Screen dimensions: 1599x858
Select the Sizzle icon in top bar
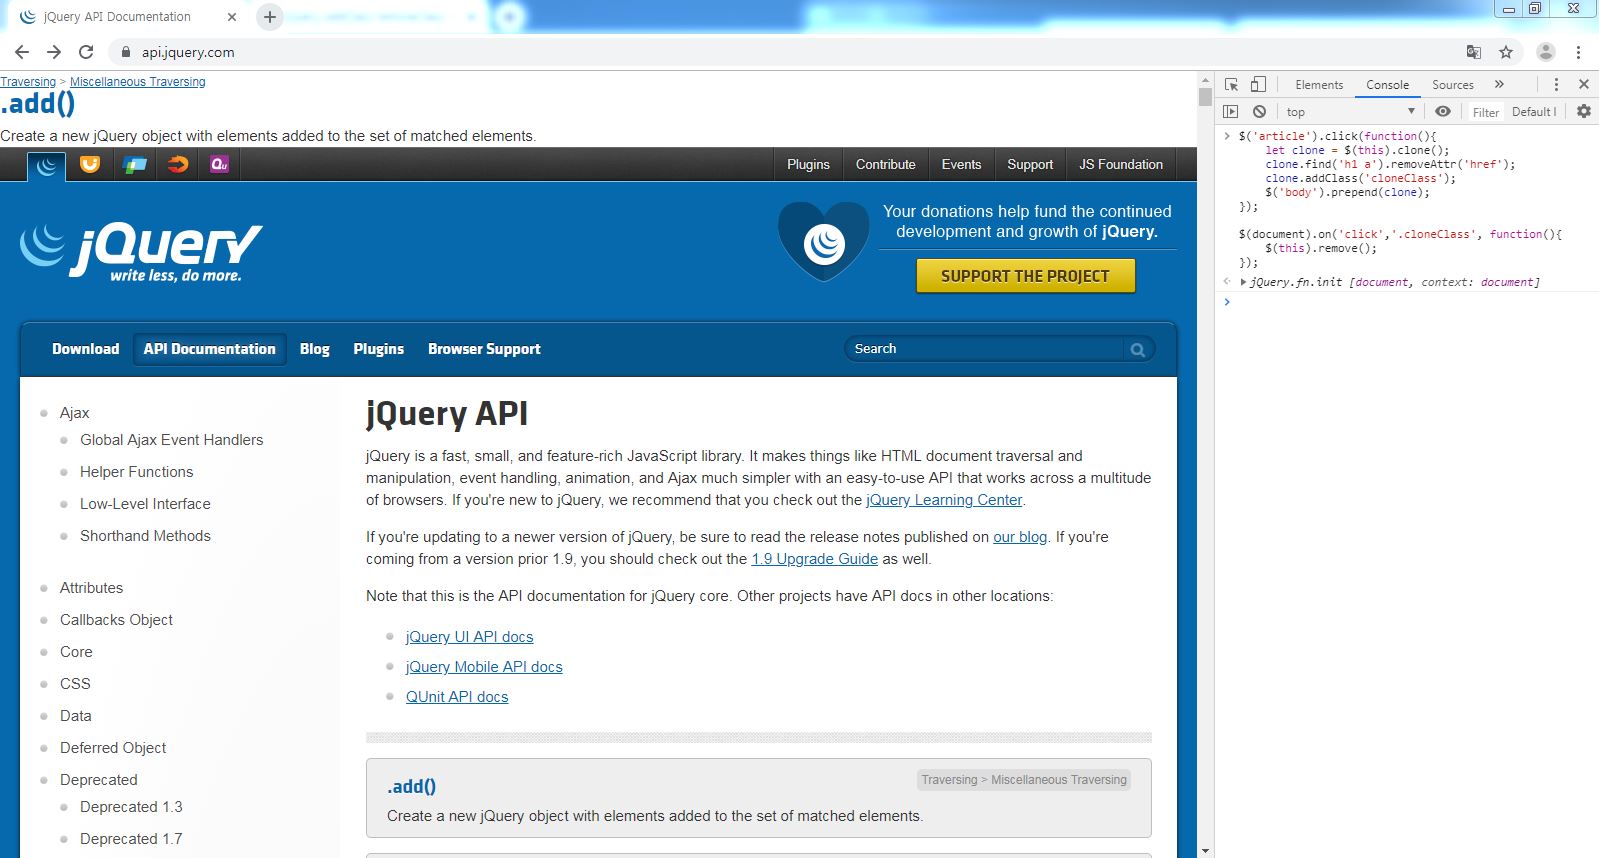[x=178, y=164]
